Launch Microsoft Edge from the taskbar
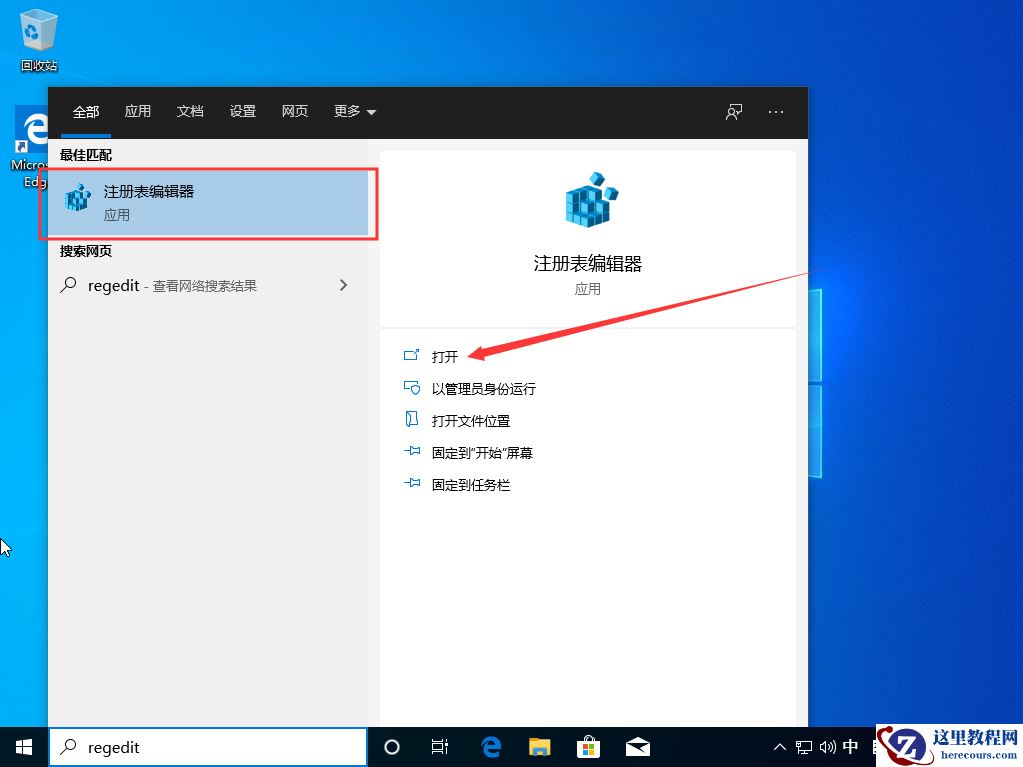The width and height of the screenshot is (1023, 767). 489,746
